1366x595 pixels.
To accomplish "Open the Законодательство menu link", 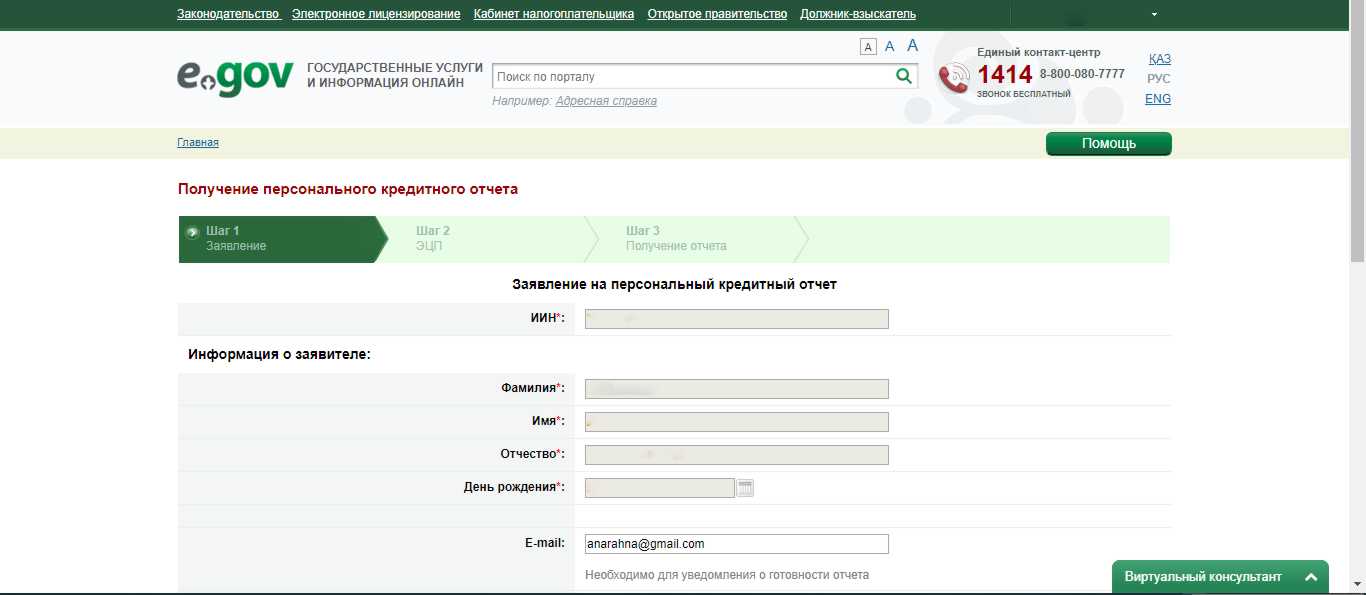I will [228, 14].
